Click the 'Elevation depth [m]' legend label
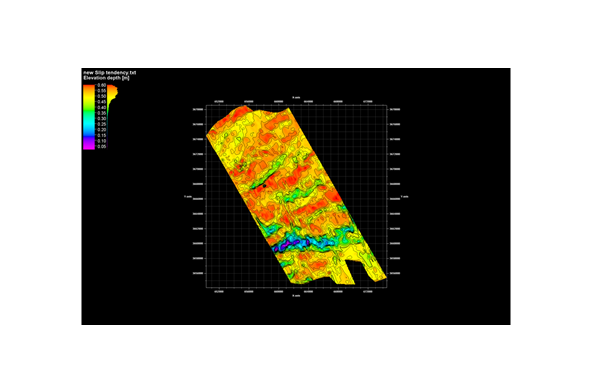 106,78
